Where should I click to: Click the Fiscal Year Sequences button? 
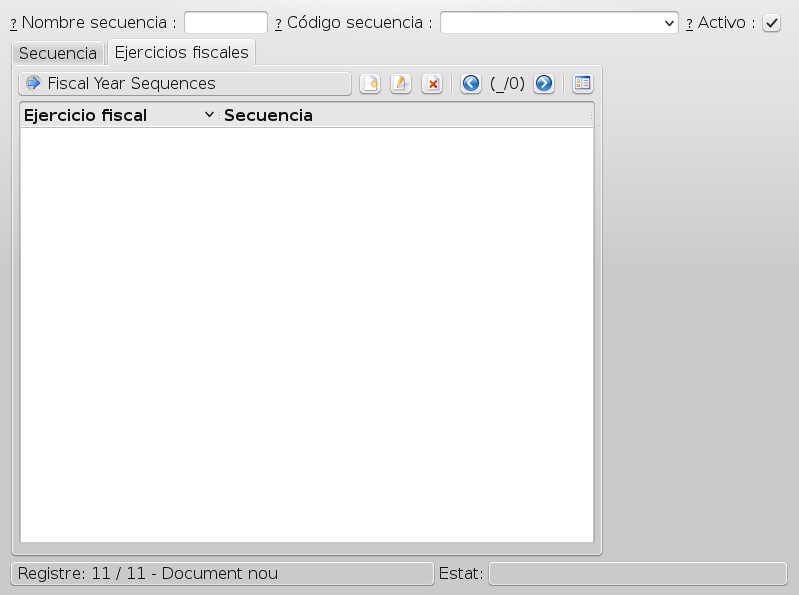point(185,84)
